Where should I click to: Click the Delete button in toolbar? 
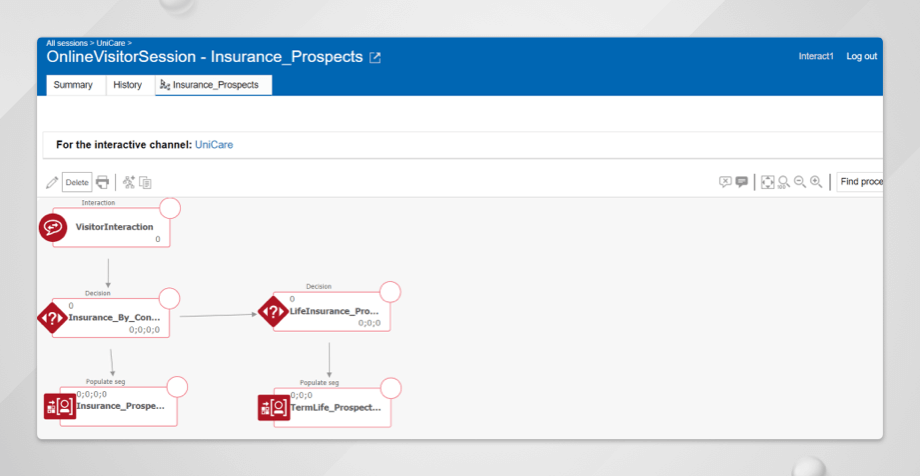(x=77, y=183)
